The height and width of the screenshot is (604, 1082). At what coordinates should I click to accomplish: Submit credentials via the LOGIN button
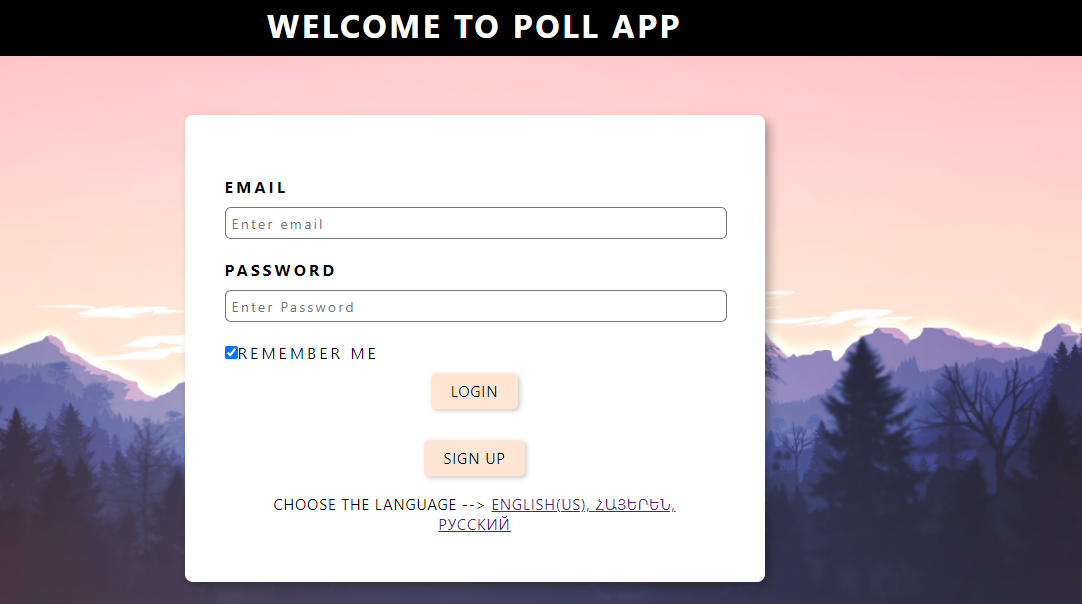pos(475,391)
